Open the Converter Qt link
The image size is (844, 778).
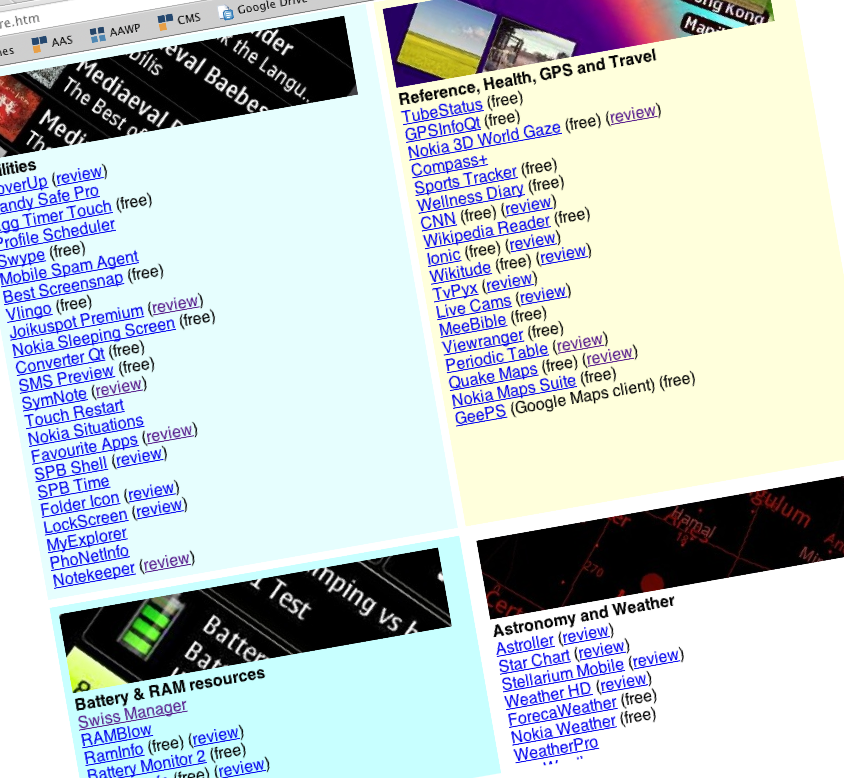60,362
